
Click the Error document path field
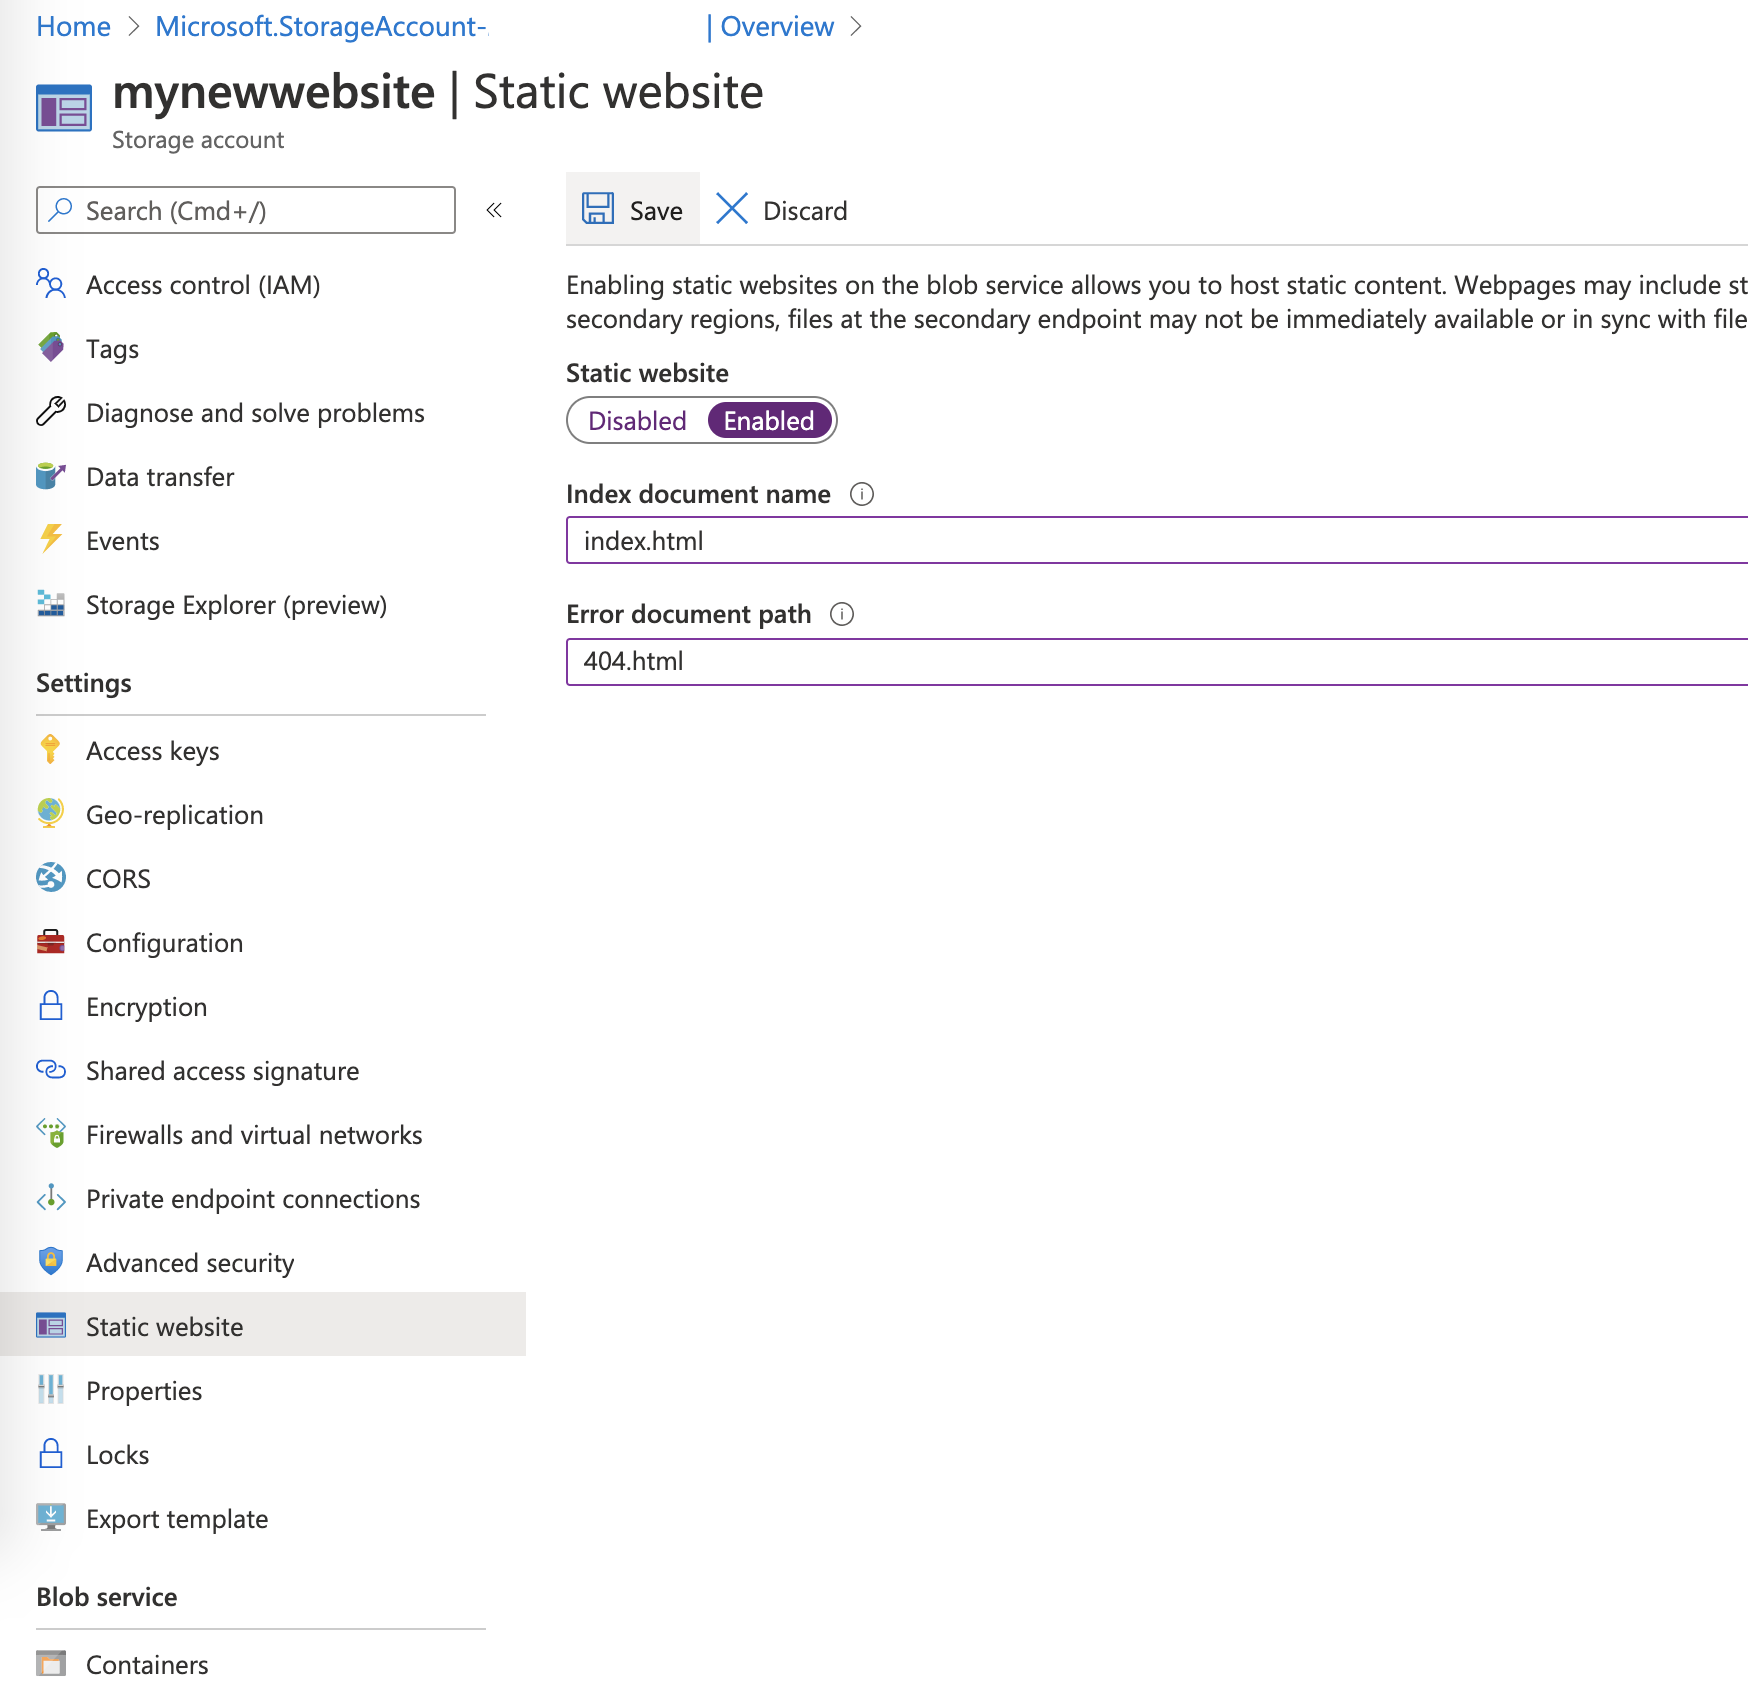point(1157,661)
